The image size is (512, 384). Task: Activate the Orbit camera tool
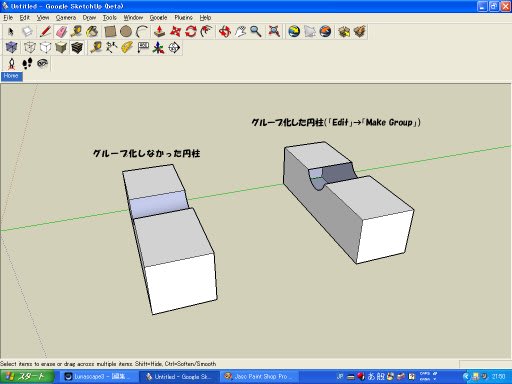click(x=225, y=32)
